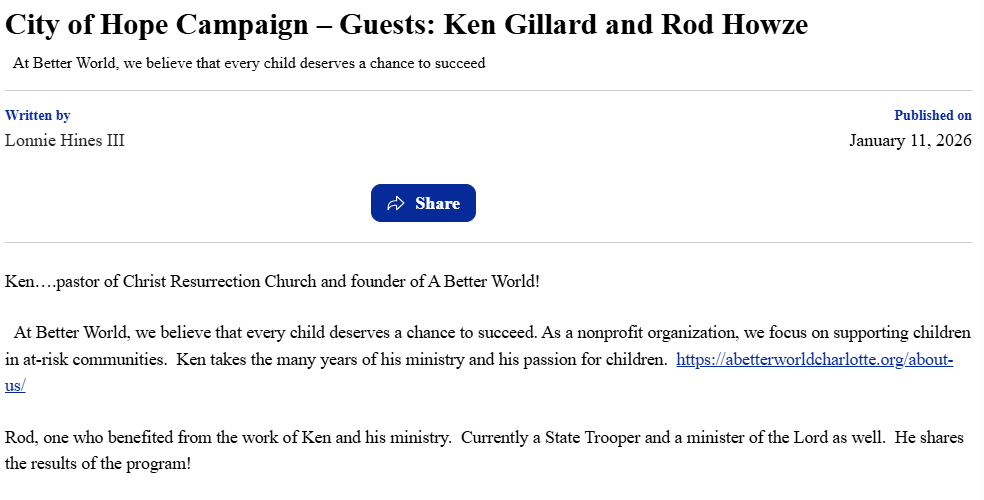Click the subtitle under the main heading
This screenshot has width=984, height=500.
click(x=249, y=63)
